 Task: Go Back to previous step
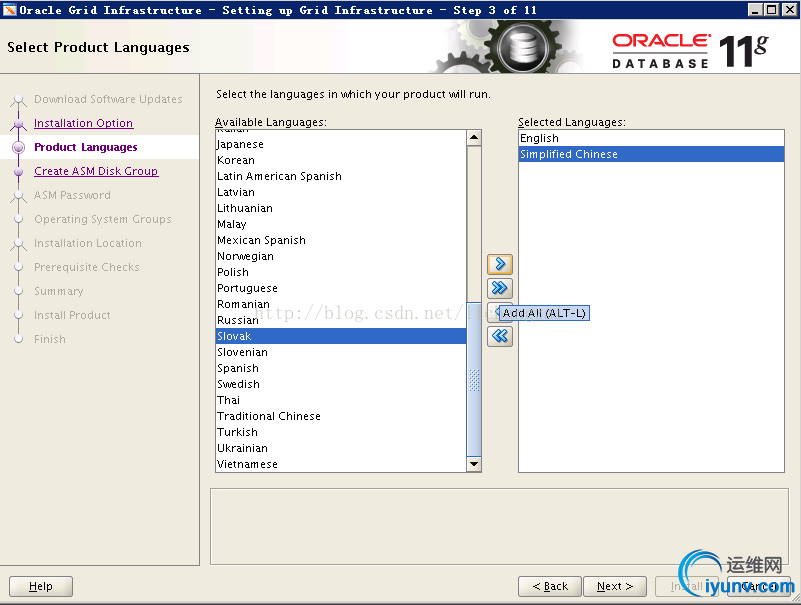click(550, 586)
